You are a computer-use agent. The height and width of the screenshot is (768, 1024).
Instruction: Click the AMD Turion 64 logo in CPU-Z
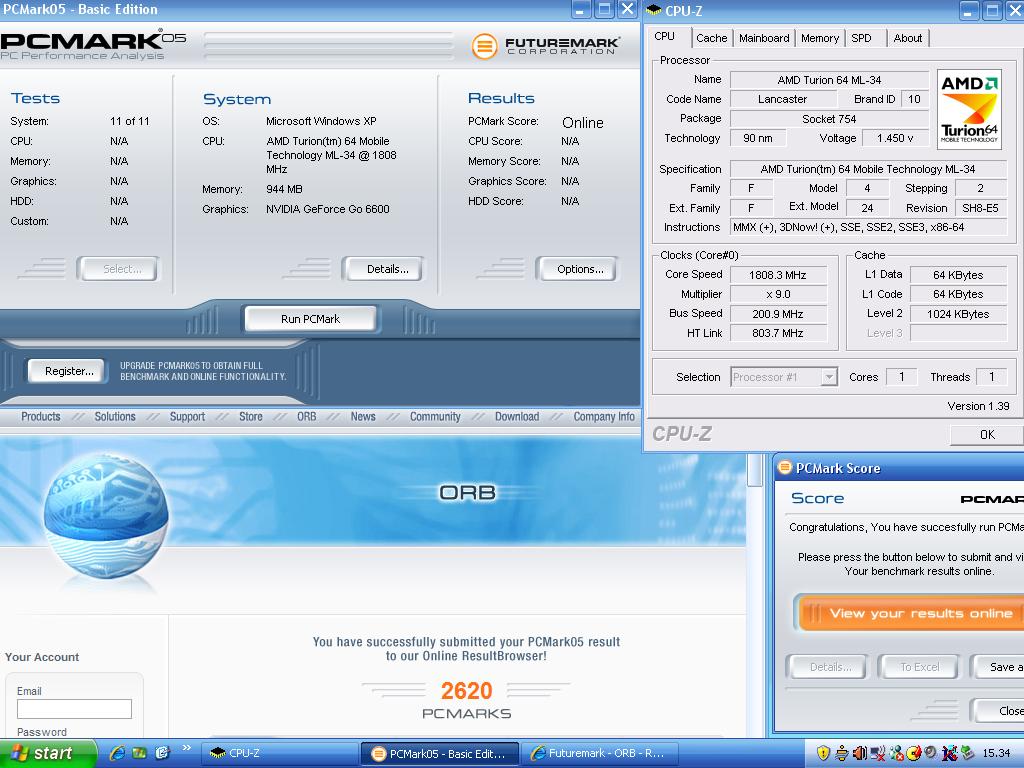pyautogui.click(x=970, y=109)
